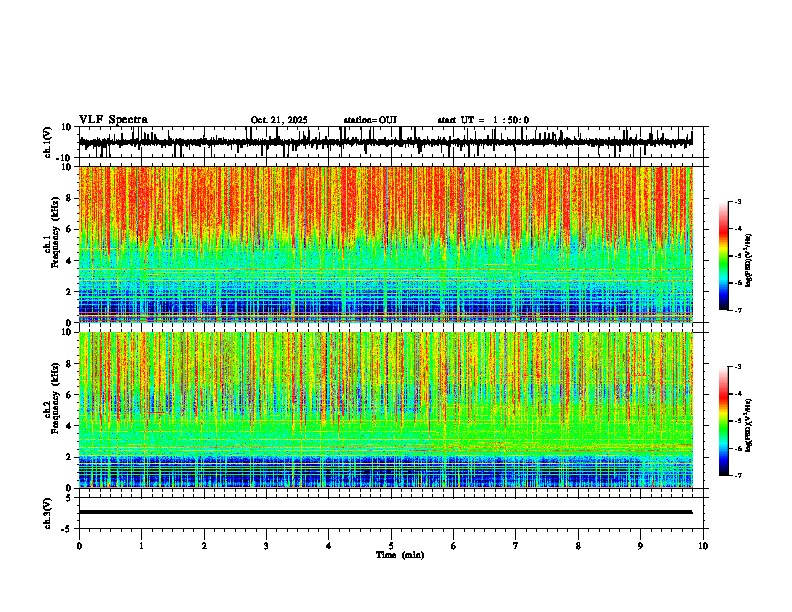792x612 pixels.
Task: Click the "-3" label on ch.1 colorbar
Action: [738, 201]
